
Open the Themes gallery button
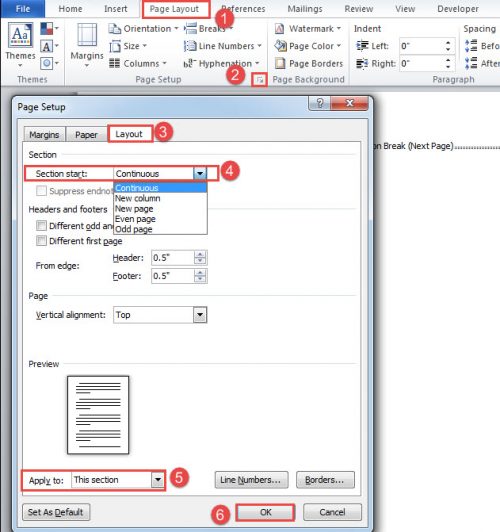20,44
